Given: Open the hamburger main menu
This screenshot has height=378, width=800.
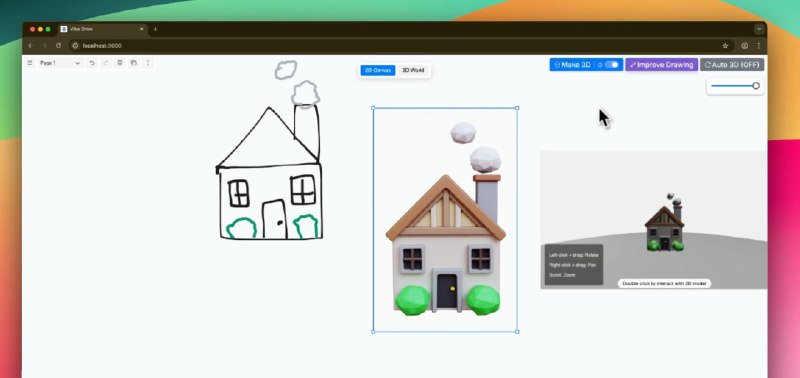Looking at the screenshot, I should click(x=30, y=63).
